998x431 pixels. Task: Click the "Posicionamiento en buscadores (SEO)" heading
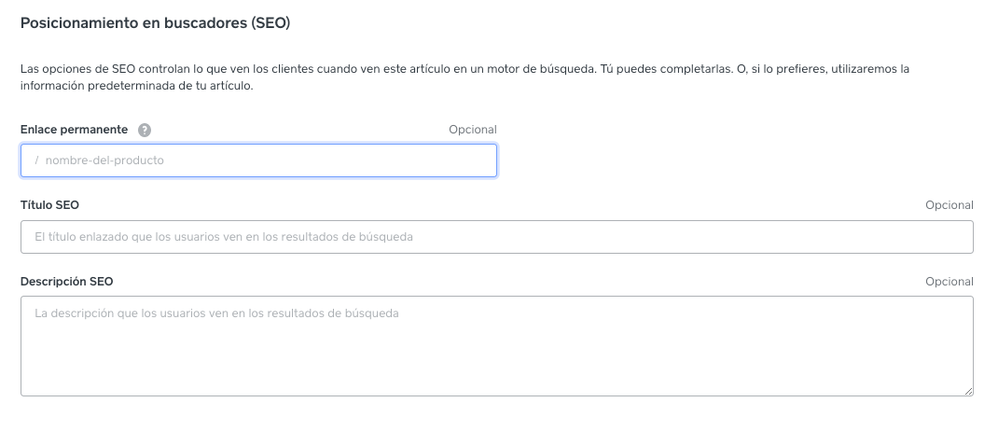155,22
